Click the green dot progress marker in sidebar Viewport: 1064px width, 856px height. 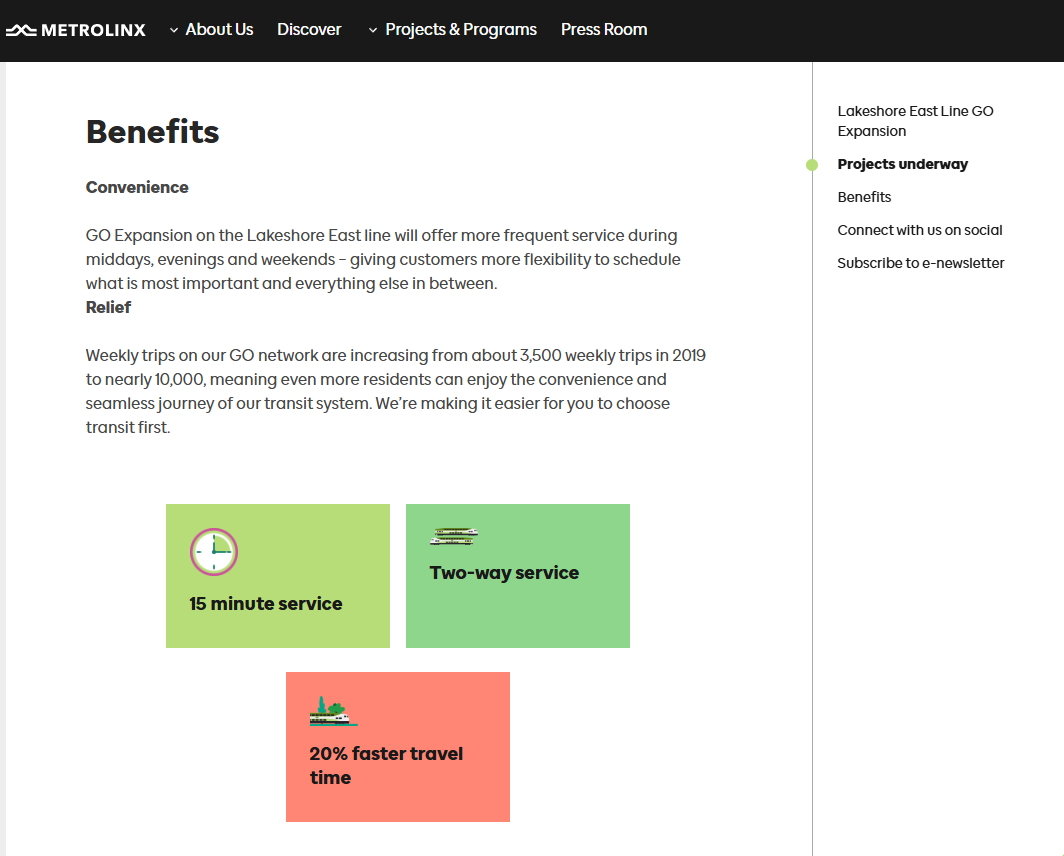(x=812, y=165)
